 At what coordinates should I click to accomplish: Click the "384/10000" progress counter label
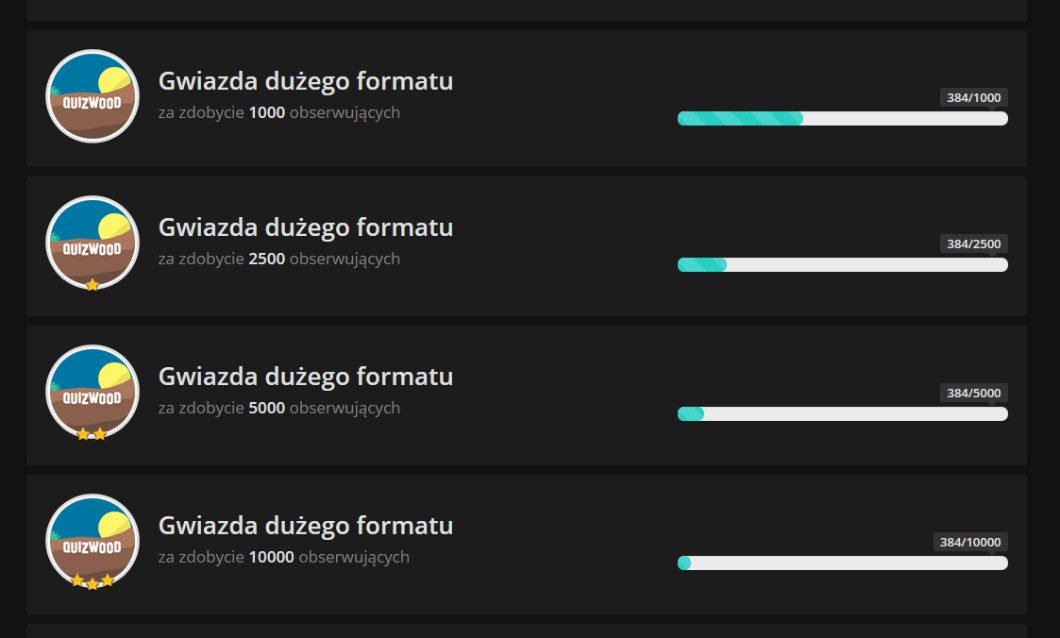click(969, 542)
